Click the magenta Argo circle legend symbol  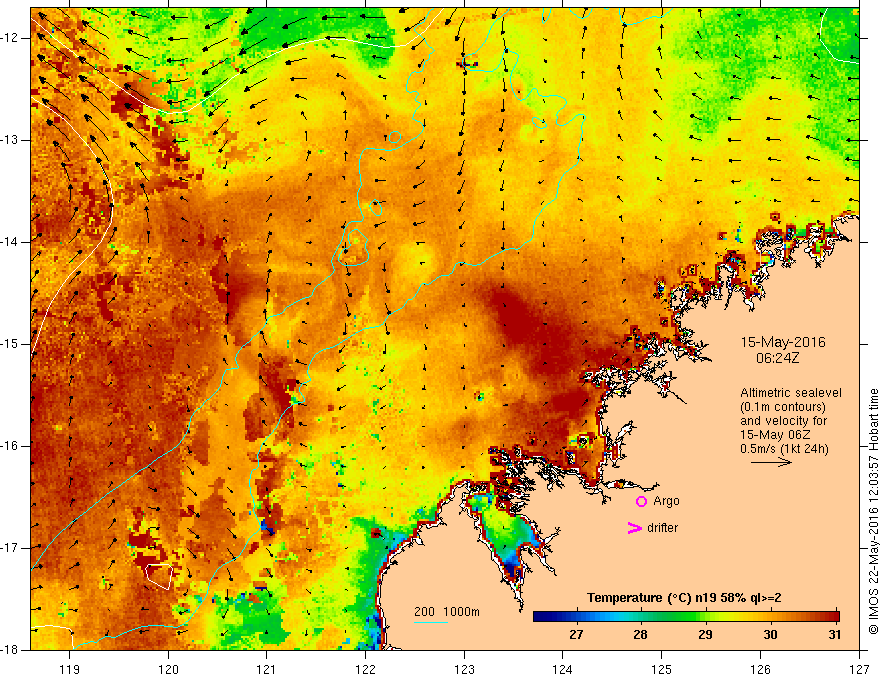coord(641,502)
